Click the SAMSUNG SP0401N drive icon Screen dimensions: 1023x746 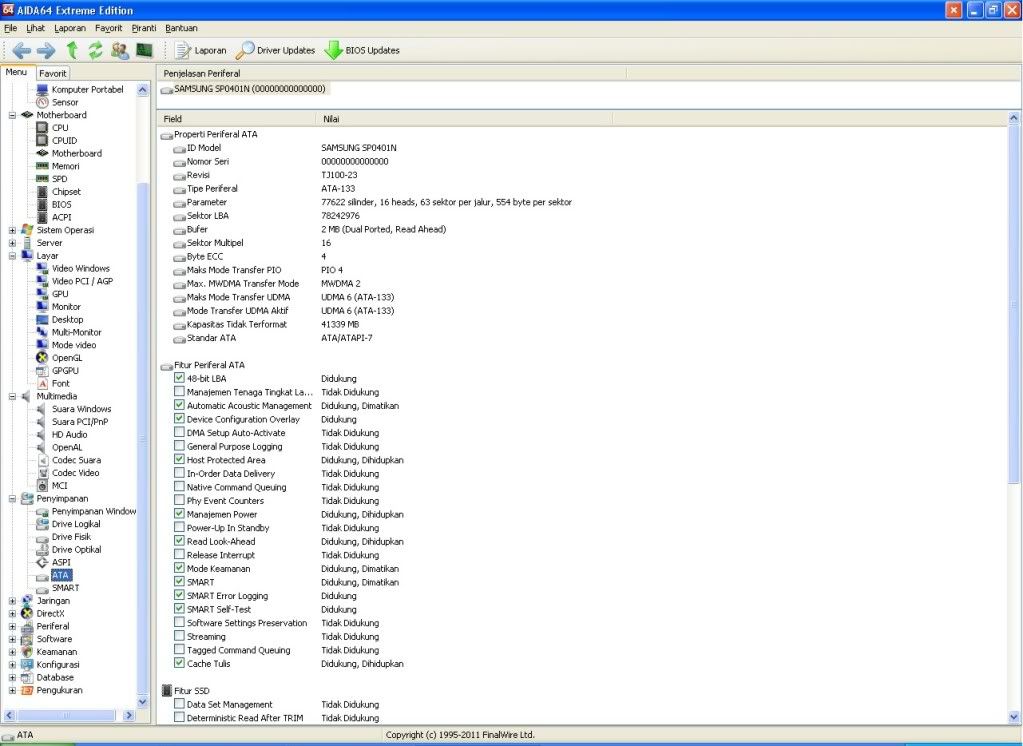click(167, 89)
